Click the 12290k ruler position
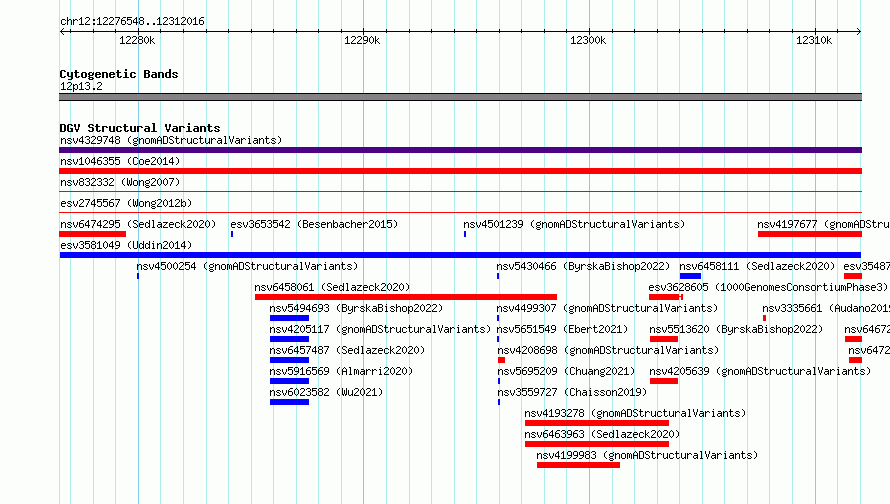The image size is (890, 504). coord(362,40)
